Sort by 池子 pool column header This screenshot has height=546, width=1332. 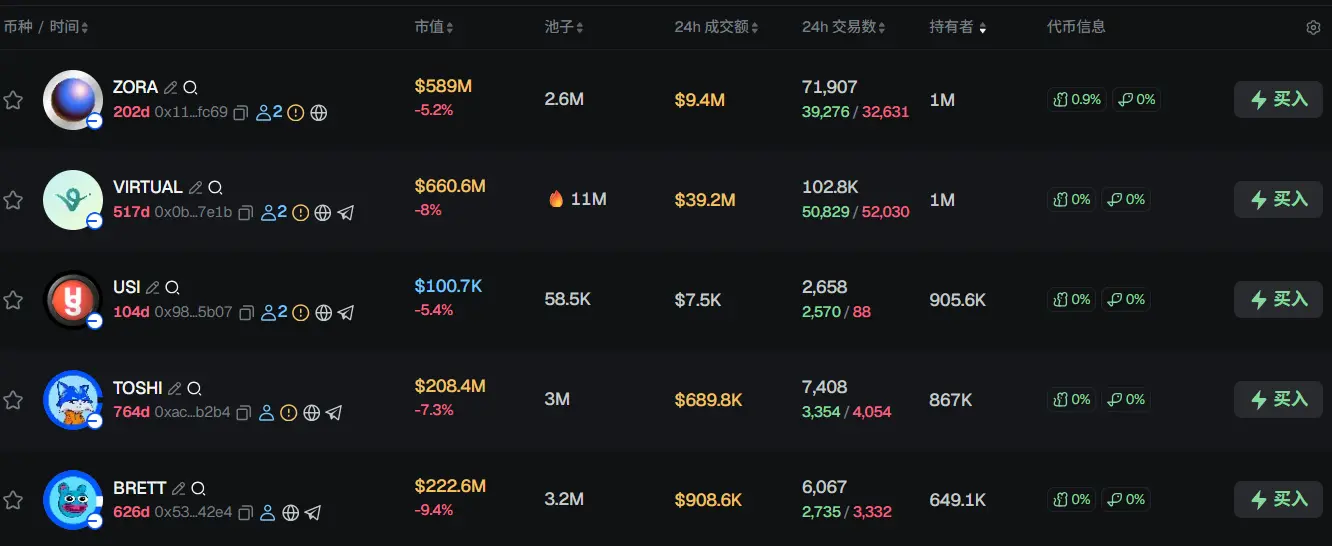(x=564, y=28)
